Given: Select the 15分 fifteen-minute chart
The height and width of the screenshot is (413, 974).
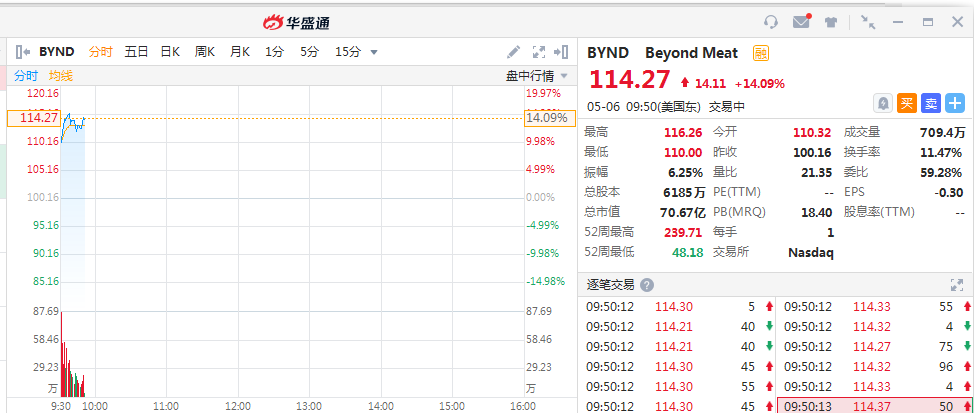Looking at the screenshot, I should 347,52.
